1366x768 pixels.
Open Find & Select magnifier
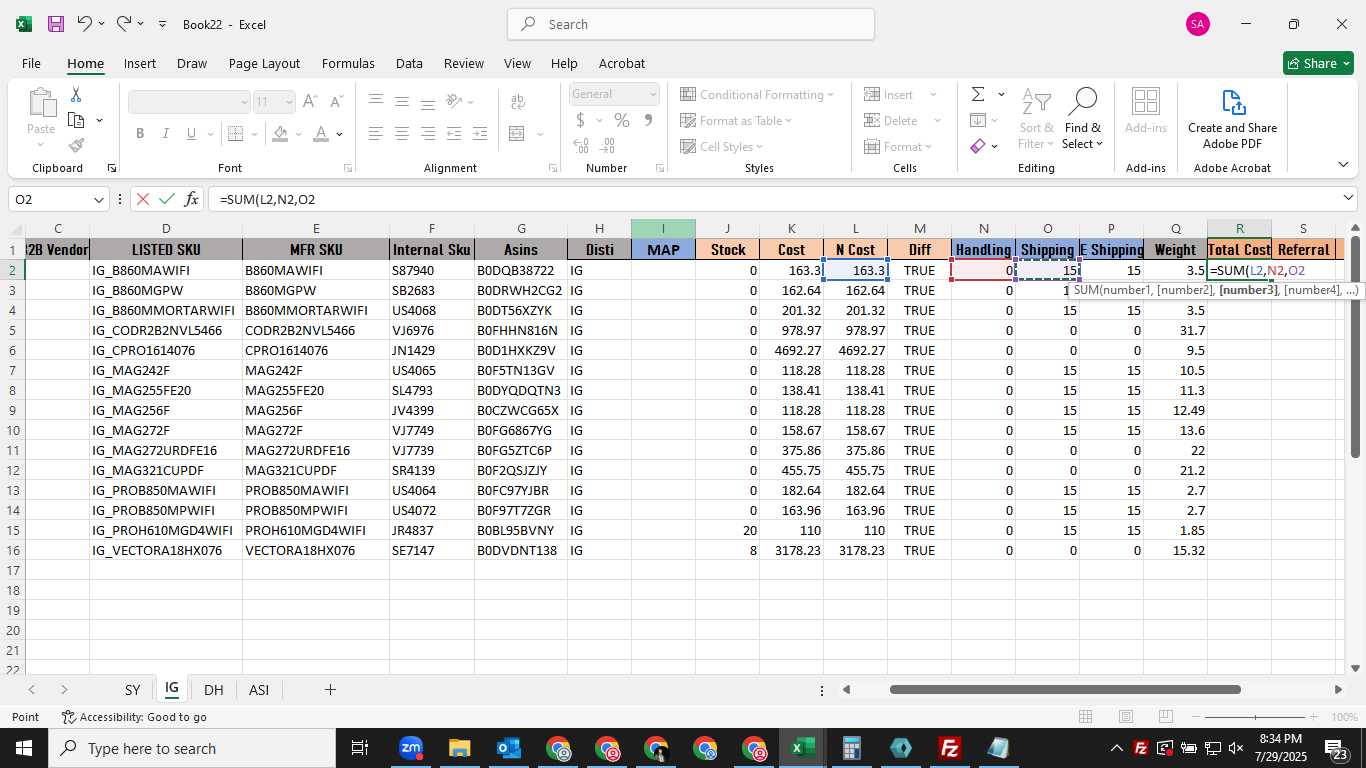click(1082, 119)
